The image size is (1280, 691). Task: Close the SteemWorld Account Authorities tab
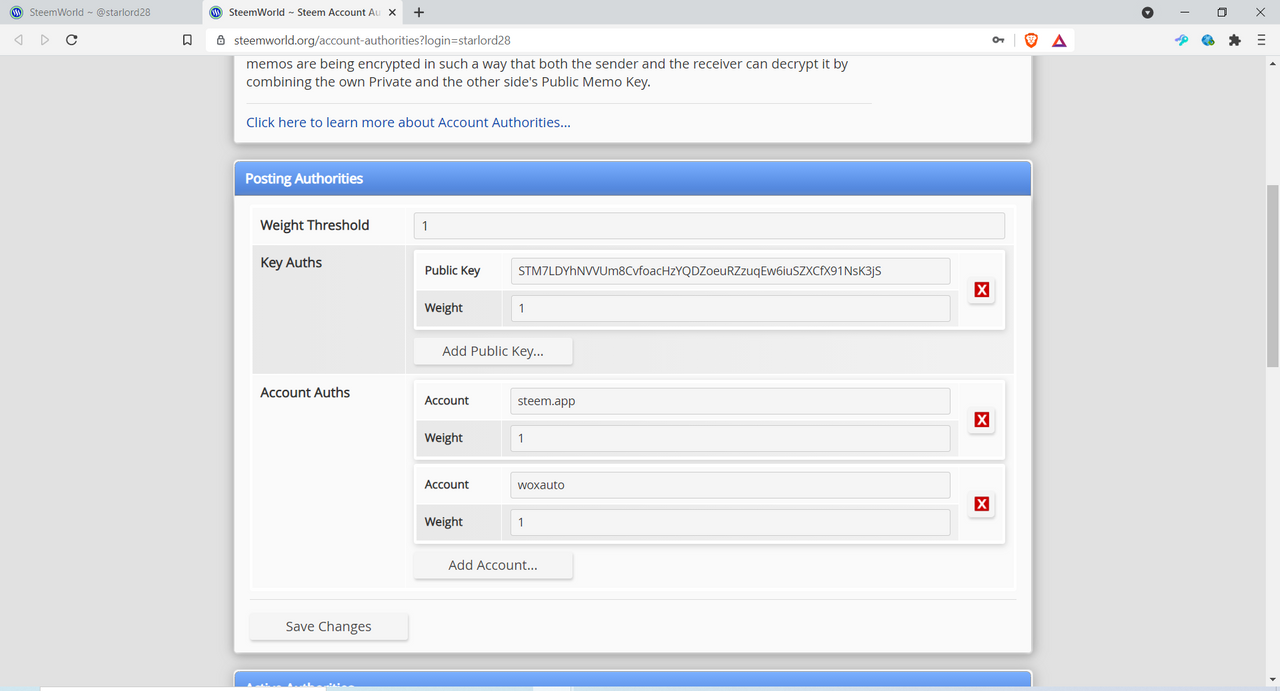(x=393, y=12)
